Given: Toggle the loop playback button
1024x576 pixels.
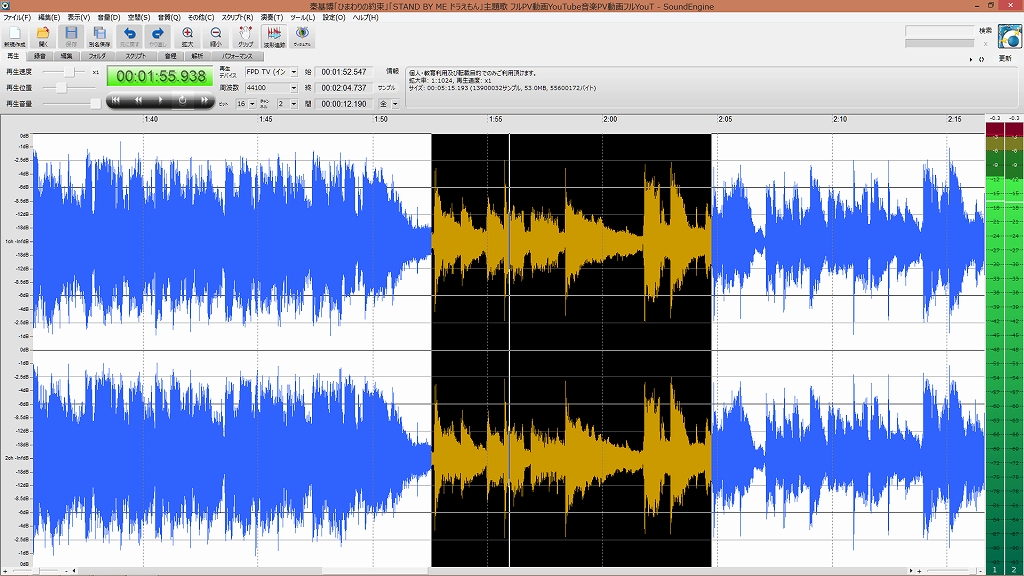Looking at the screenshot, I should click(x=182, y=100).
